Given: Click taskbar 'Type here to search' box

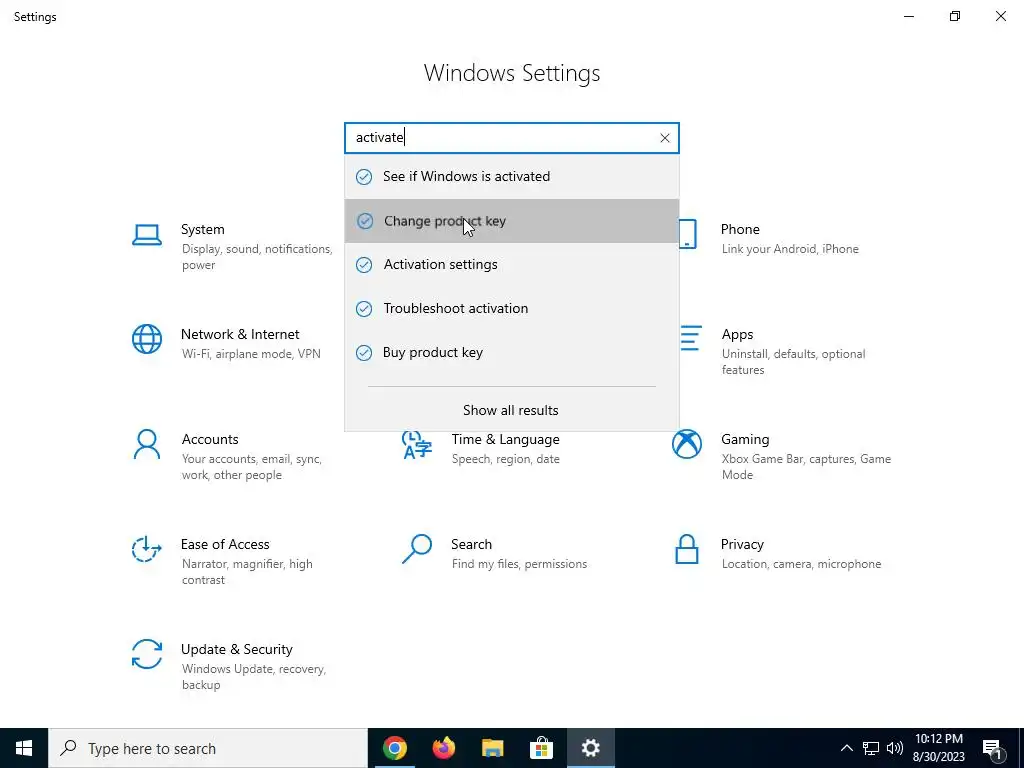Looking at the screenshot, I should (208, 748).
